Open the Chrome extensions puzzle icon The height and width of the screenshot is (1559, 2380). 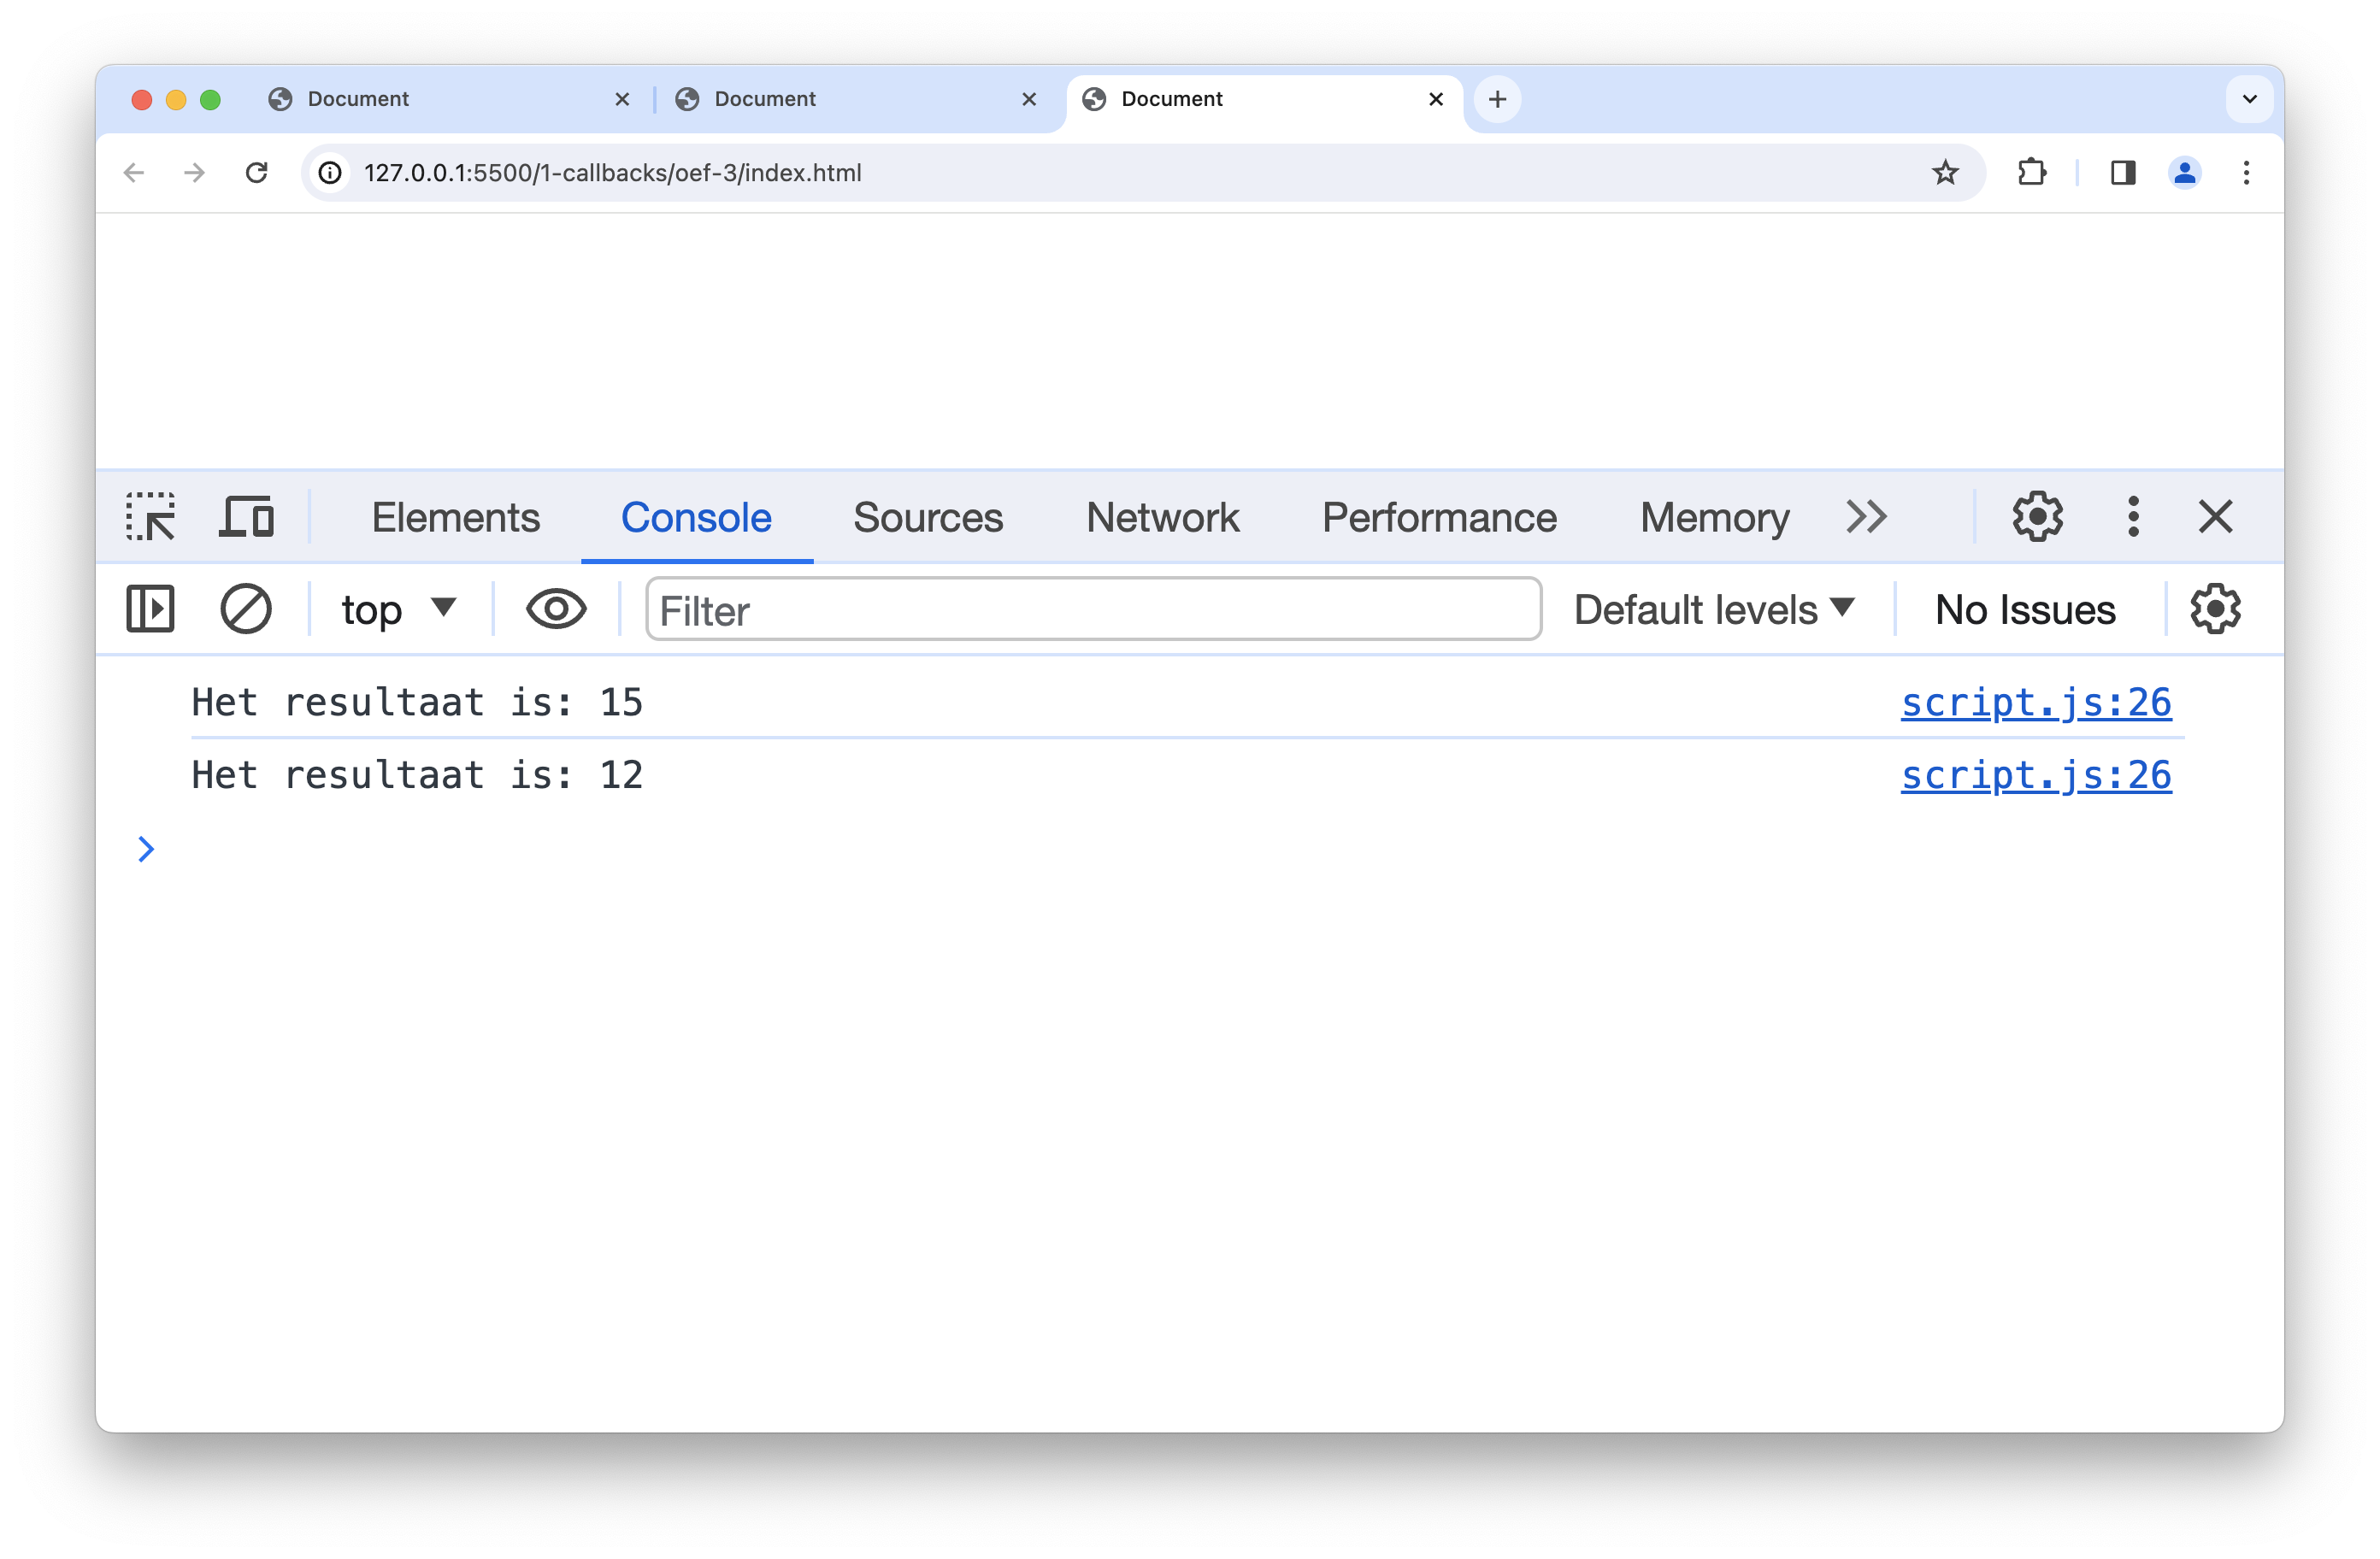click(2032, 173)
